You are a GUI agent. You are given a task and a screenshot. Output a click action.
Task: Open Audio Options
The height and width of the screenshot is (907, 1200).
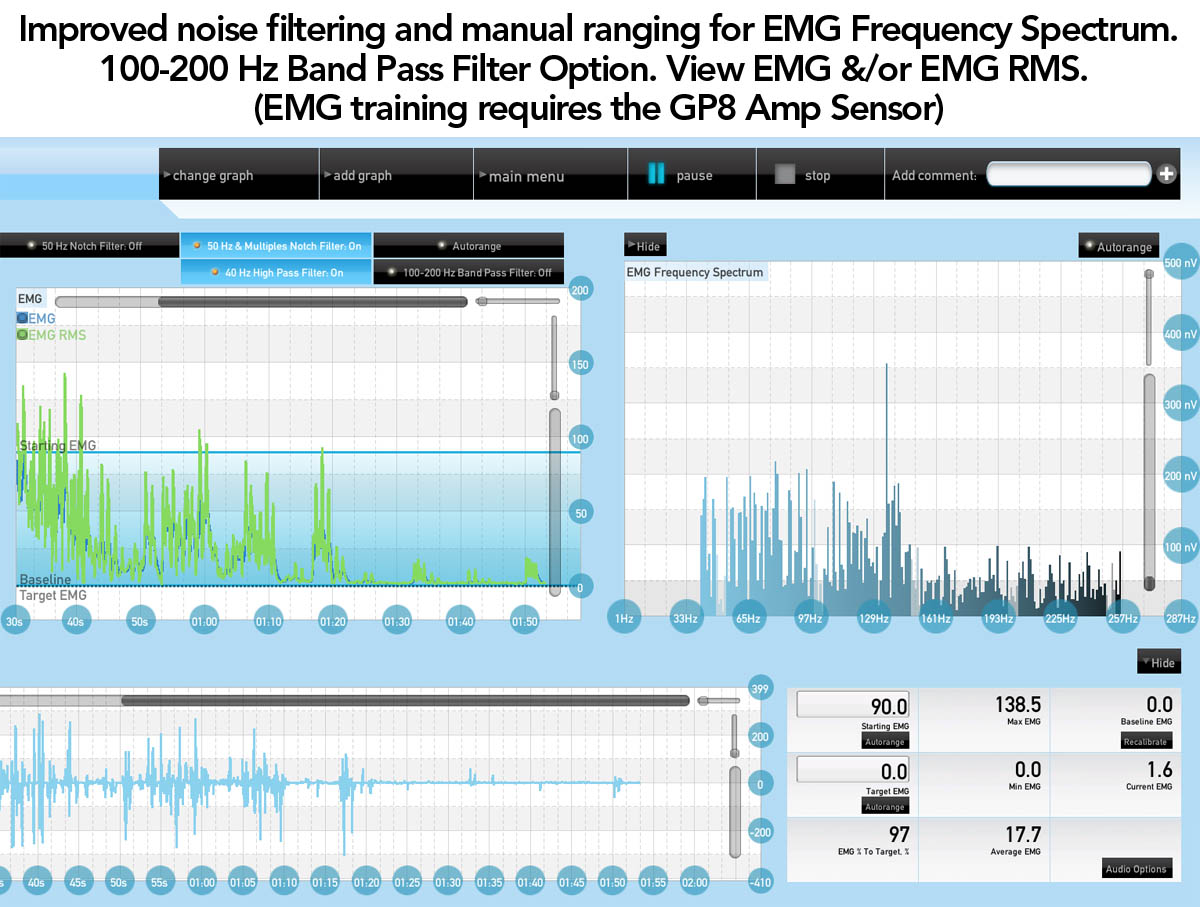pos(1136,868)
